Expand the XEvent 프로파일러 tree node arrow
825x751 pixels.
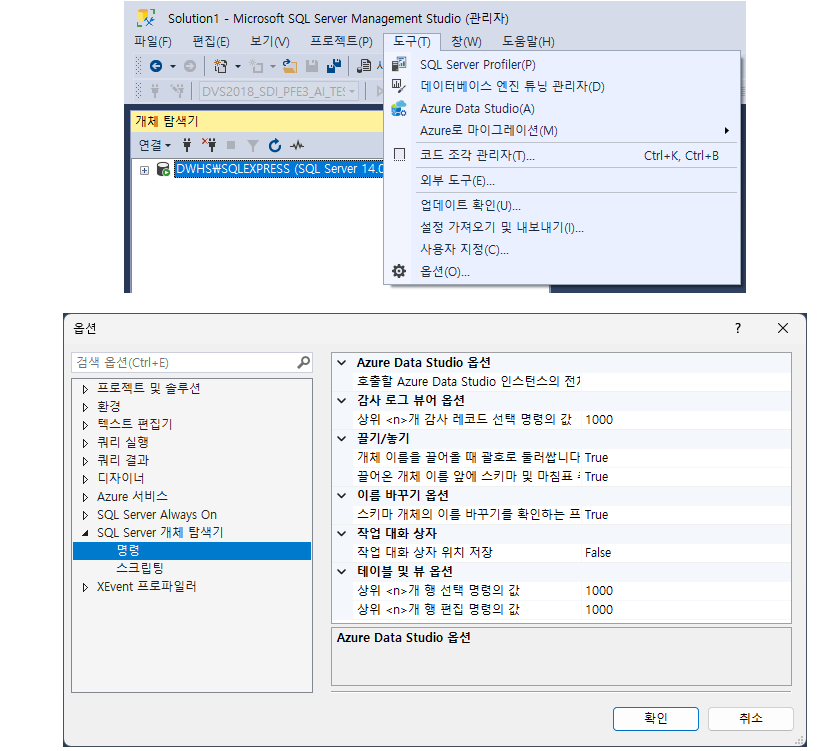click(85, 587)
